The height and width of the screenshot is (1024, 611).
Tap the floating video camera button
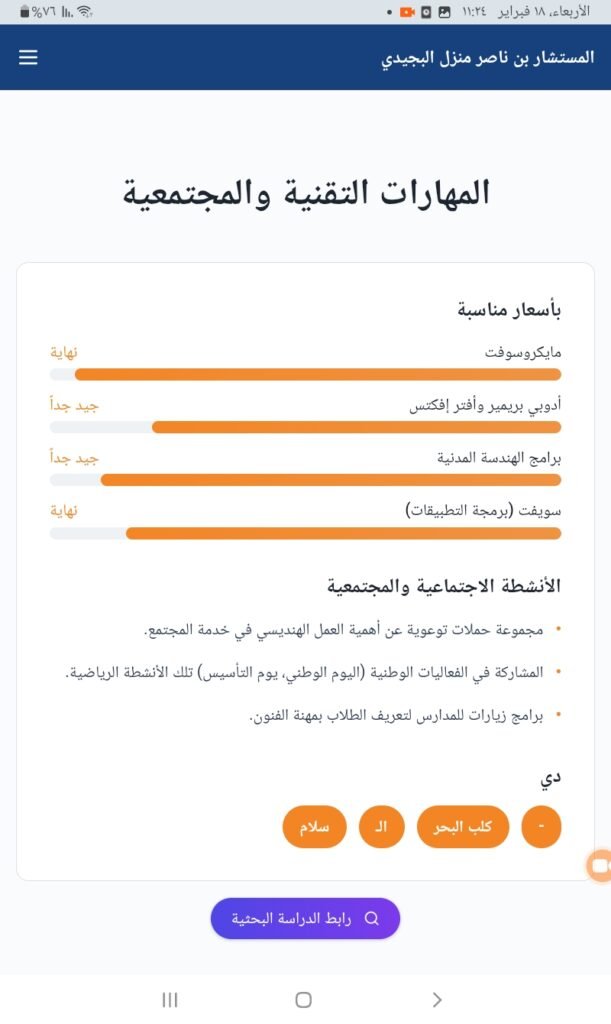click(600, 866)
